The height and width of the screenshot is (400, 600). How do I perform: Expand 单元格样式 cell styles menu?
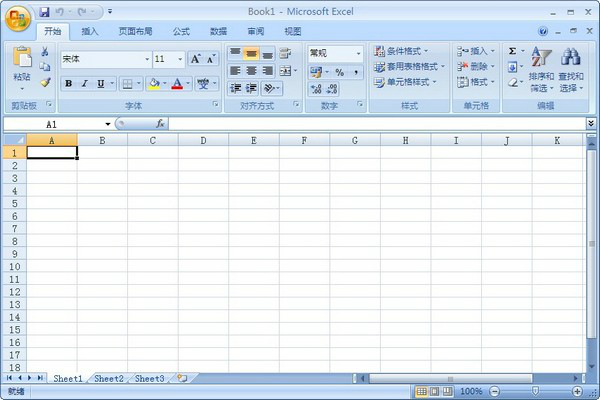coord(405,82)
